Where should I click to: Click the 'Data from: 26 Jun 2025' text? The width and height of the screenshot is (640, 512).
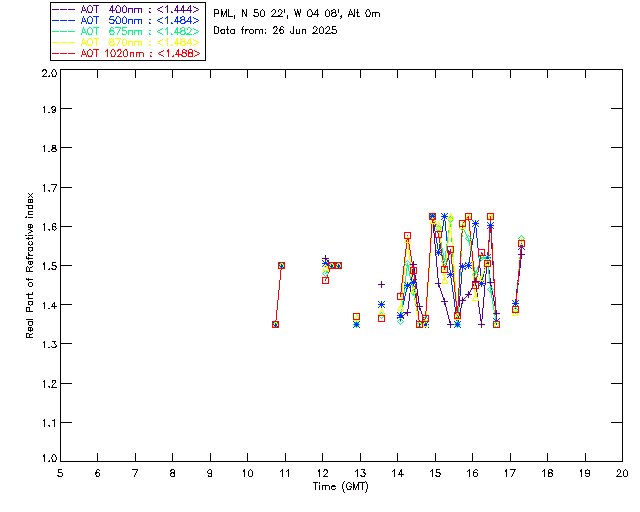pyautogui.click(x=275, y=30)
